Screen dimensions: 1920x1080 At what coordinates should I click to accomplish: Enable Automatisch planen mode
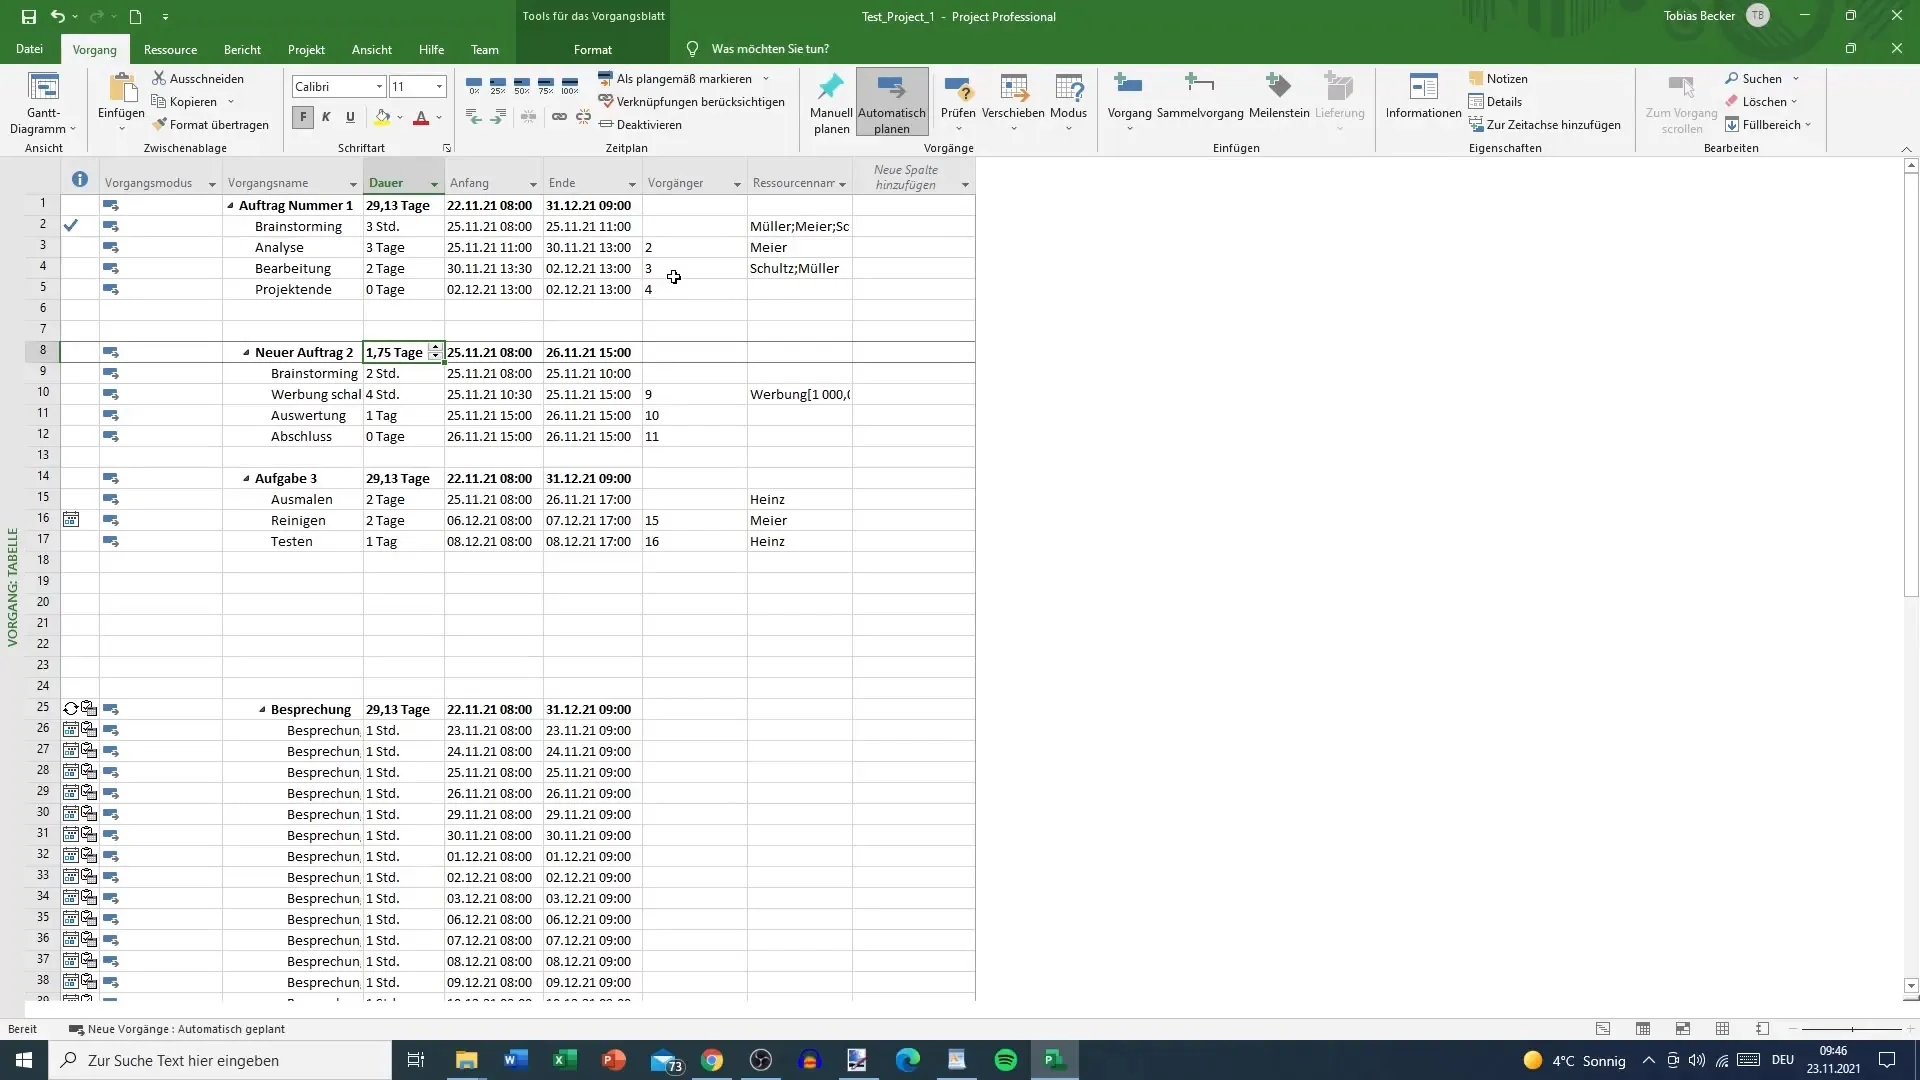pyautogui.click(x=892, y=103)
